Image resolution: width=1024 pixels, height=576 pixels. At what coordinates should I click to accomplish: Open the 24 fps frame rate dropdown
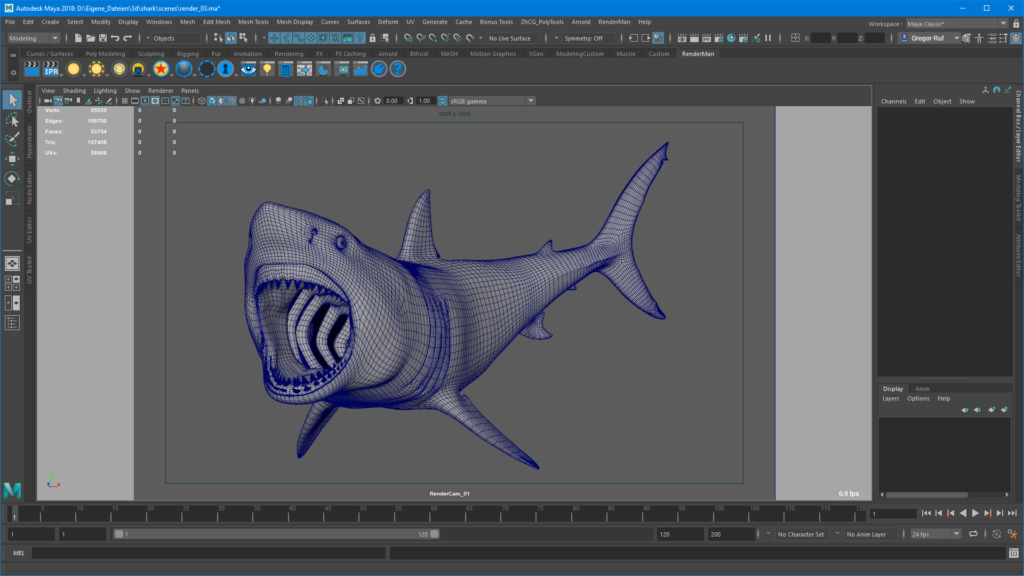pos(935,534)
